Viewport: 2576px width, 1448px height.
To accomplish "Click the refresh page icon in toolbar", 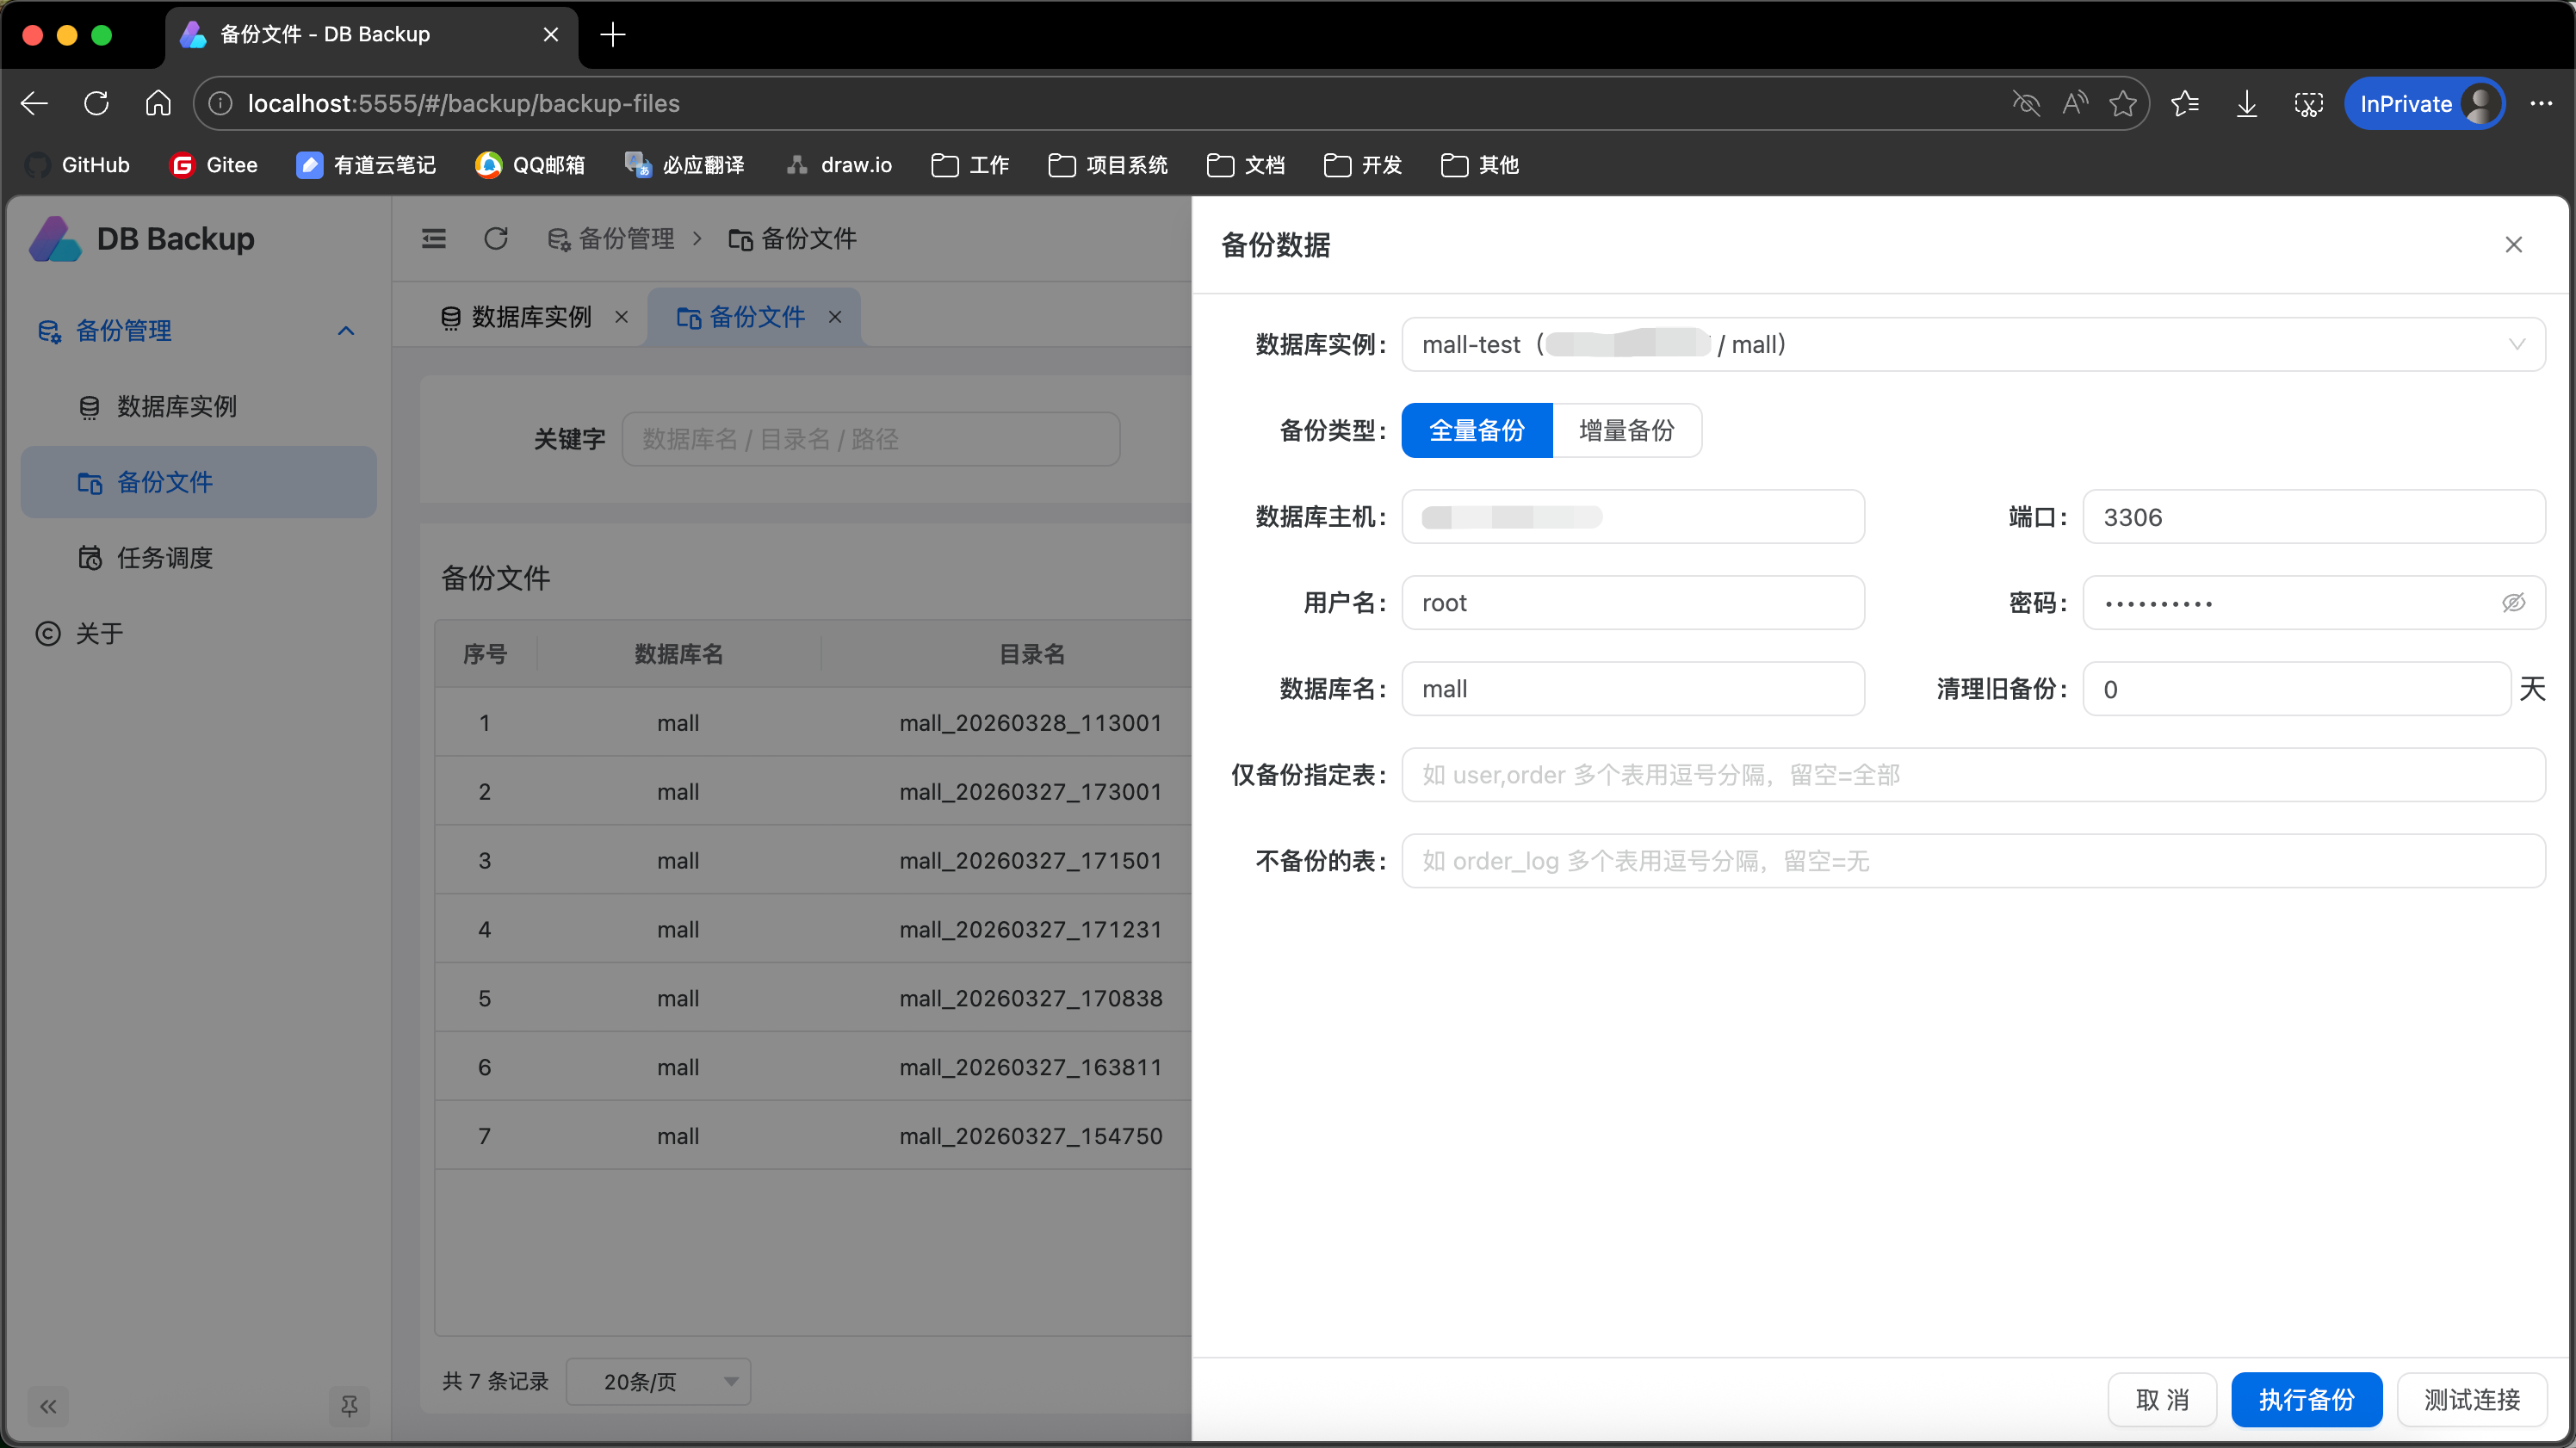I will 496,238.
